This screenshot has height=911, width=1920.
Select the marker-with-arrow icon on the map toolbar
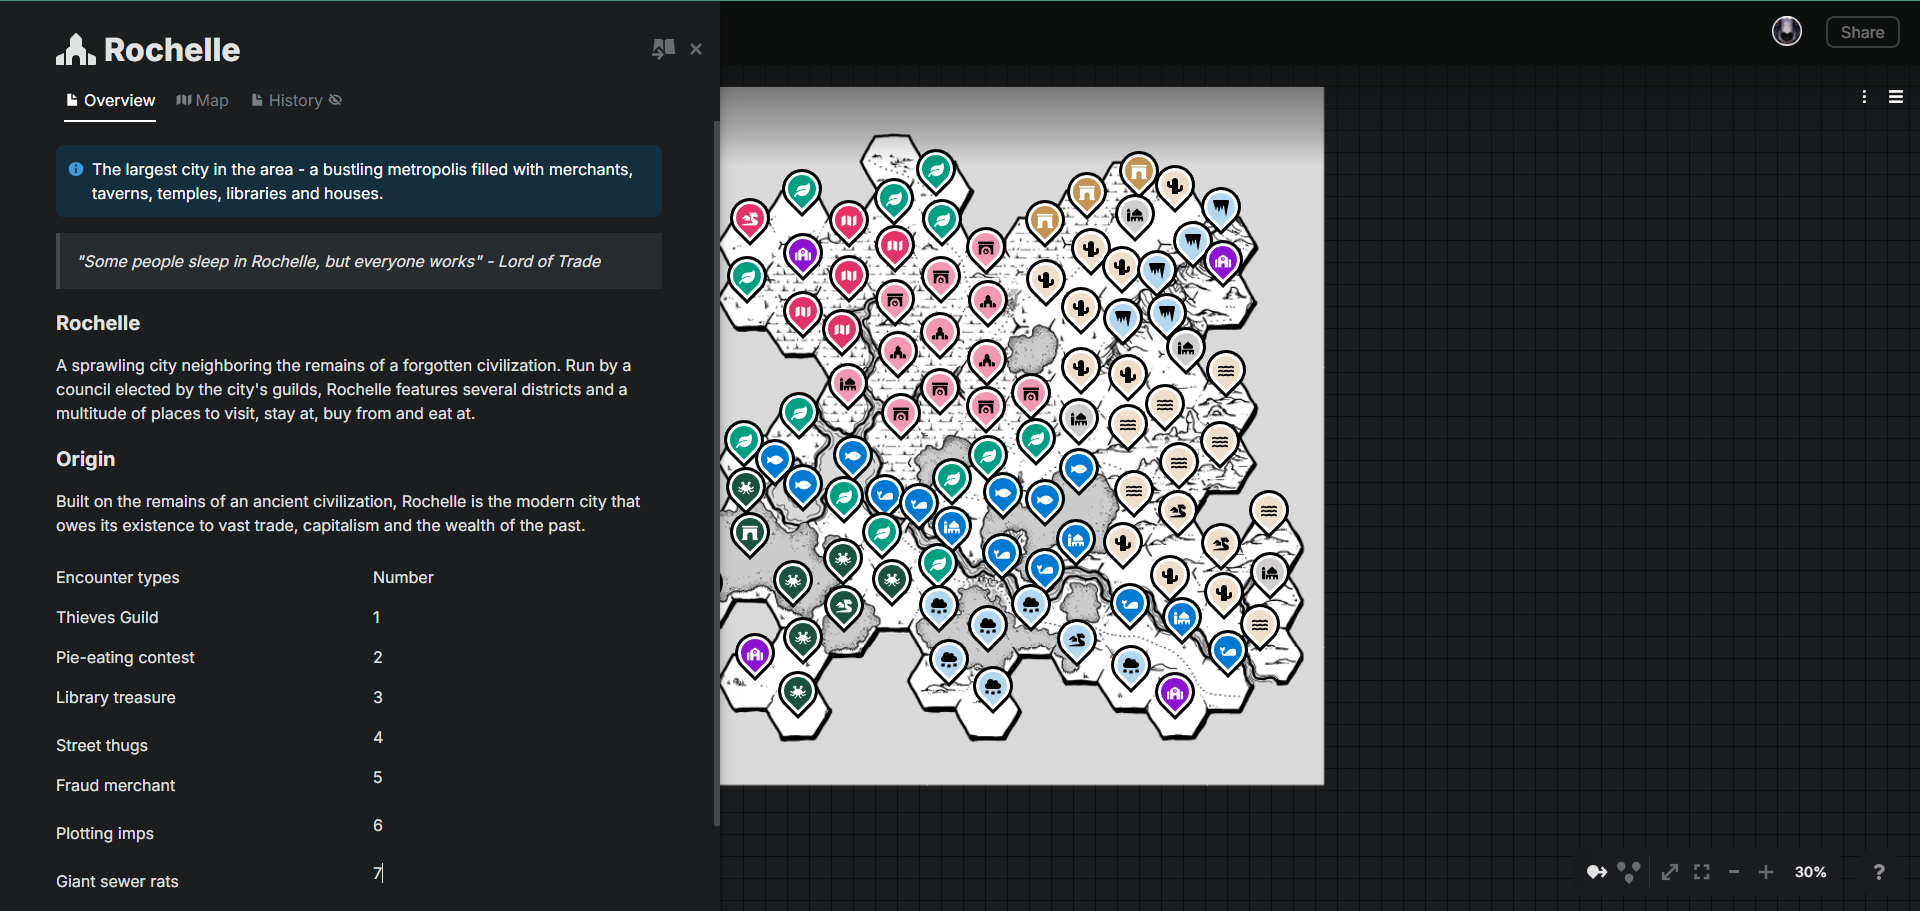point(1597,872)
